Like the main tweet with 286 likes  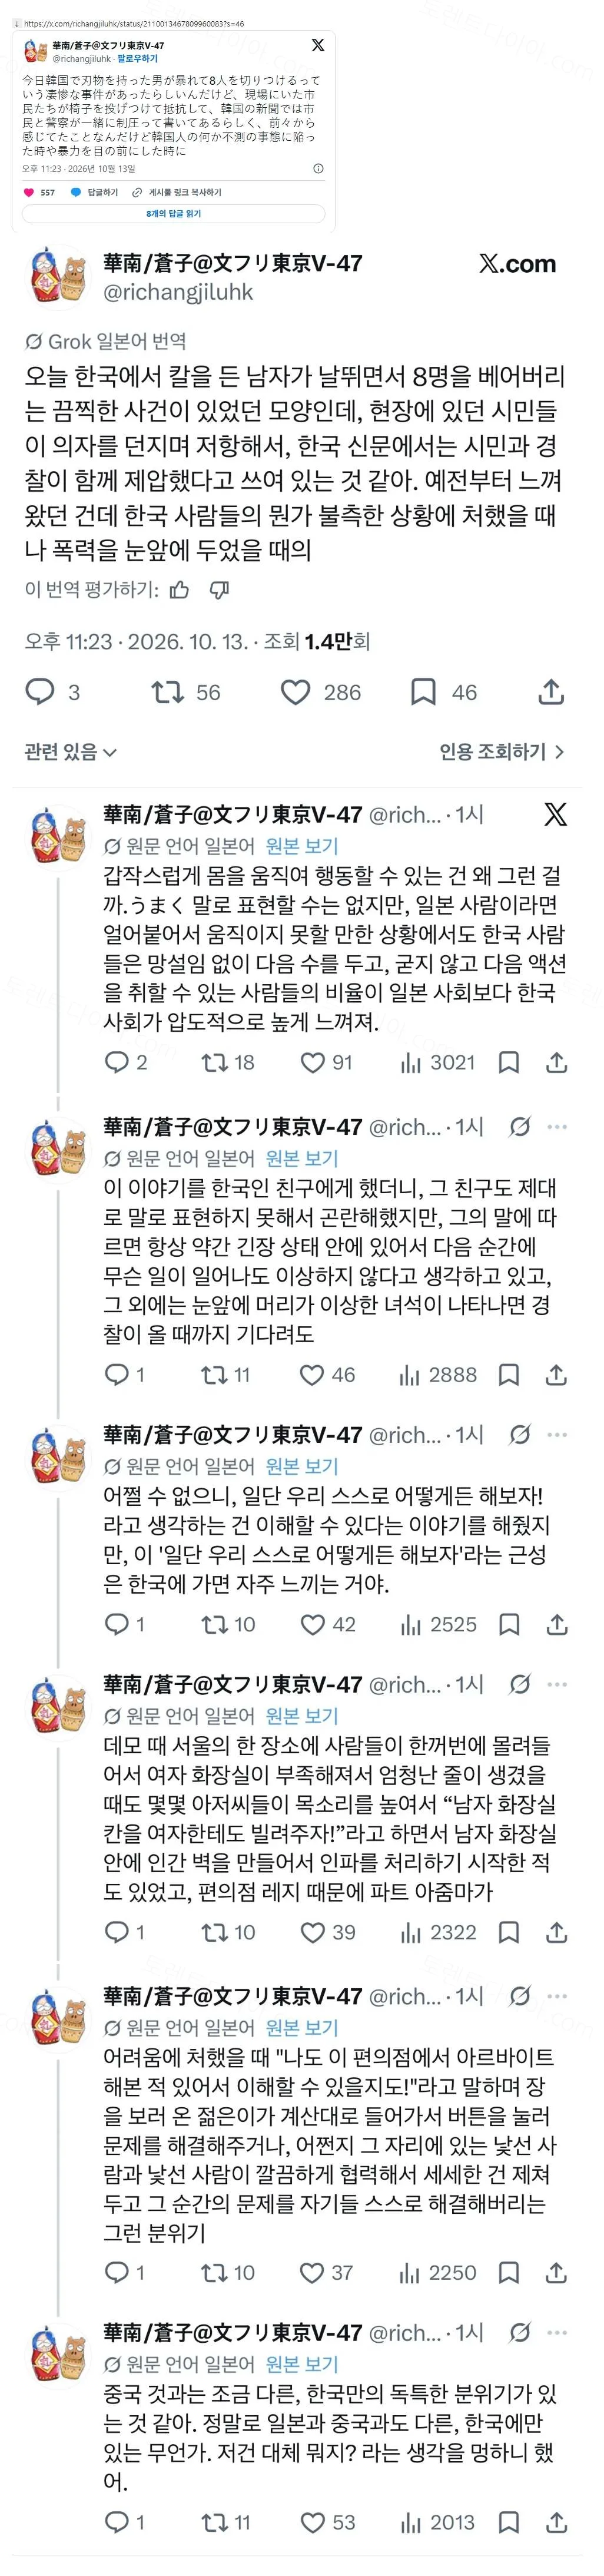[x=295, y=691]
